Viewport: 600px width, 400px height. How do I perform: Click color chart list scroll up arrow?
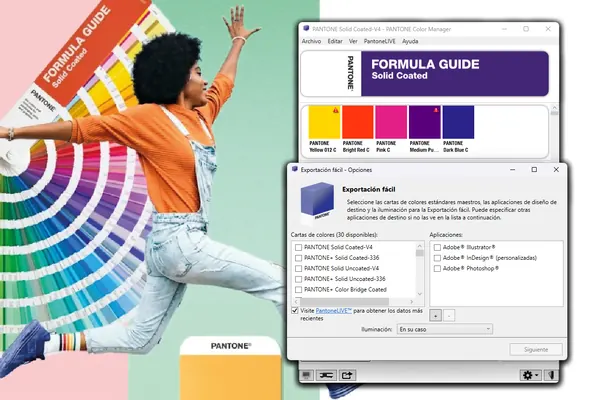tap(420, 246)
